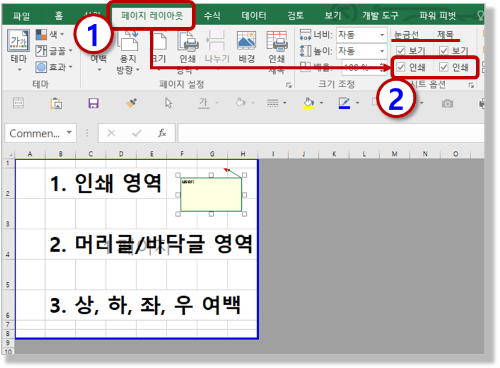The image size is (500, 368).
Task: Click the paste clipboard icon in quick toolbar
Action: (x=56, y=103)
